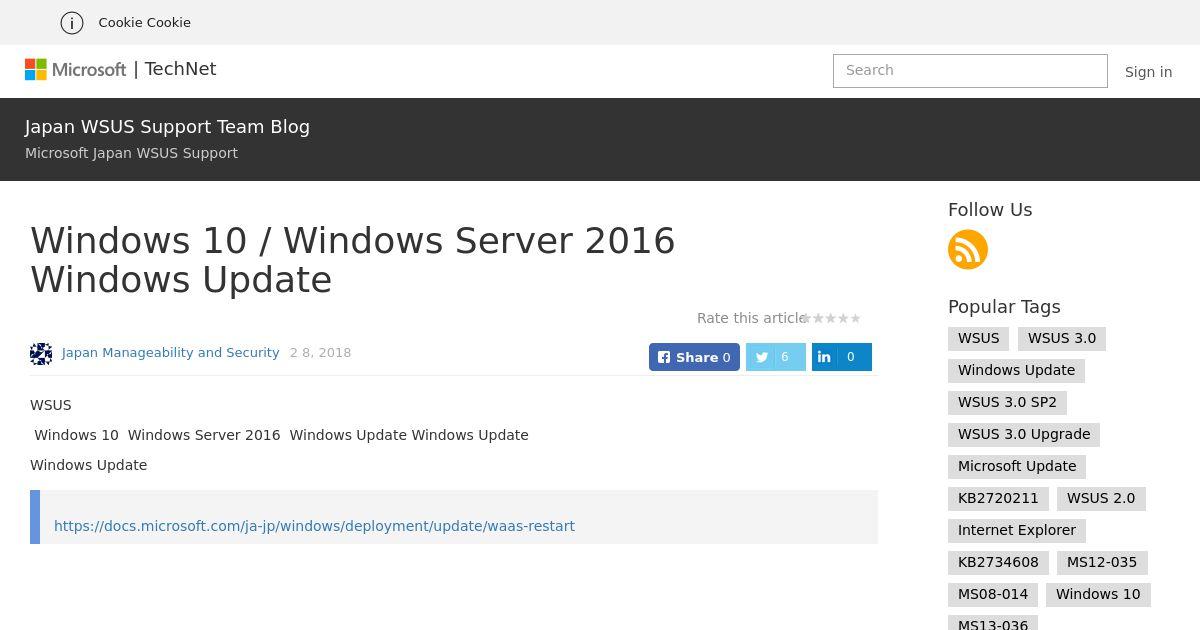Share article on LinkedIn
This screenshot has width=1200, height=630.
pyautogui.click(x=842, y=357)
